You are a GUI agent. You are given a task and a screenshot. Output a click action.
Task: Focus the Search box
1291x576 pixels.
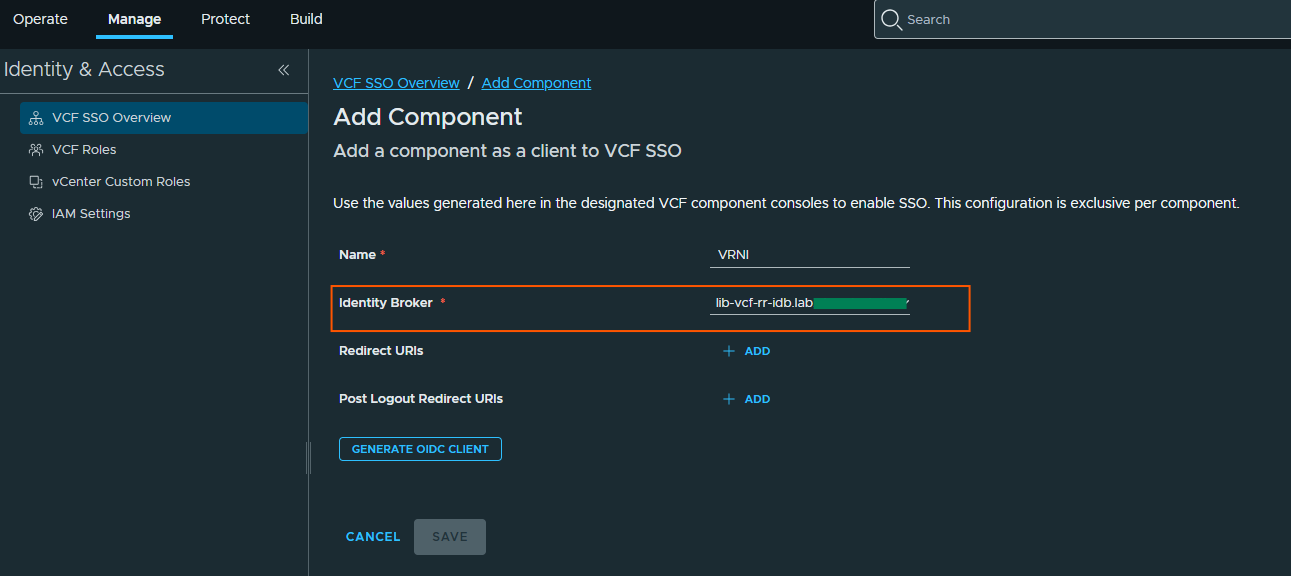[1082, 20]
